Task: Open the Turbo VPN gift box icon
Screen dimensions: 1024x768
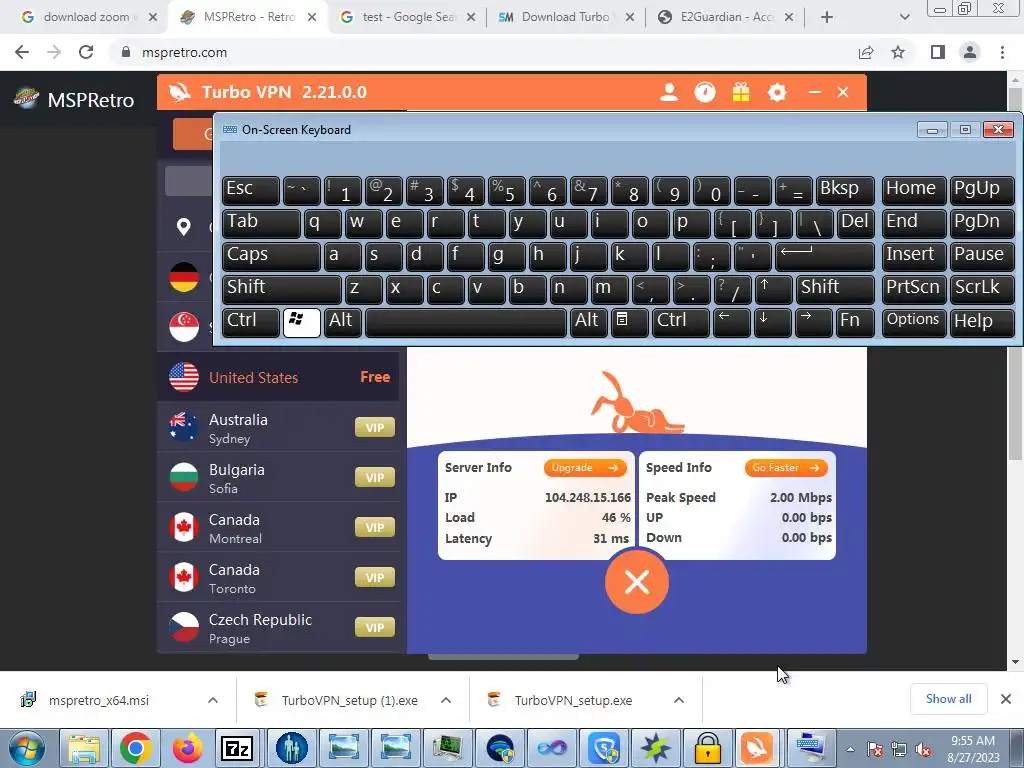Action: click(741, 92)
